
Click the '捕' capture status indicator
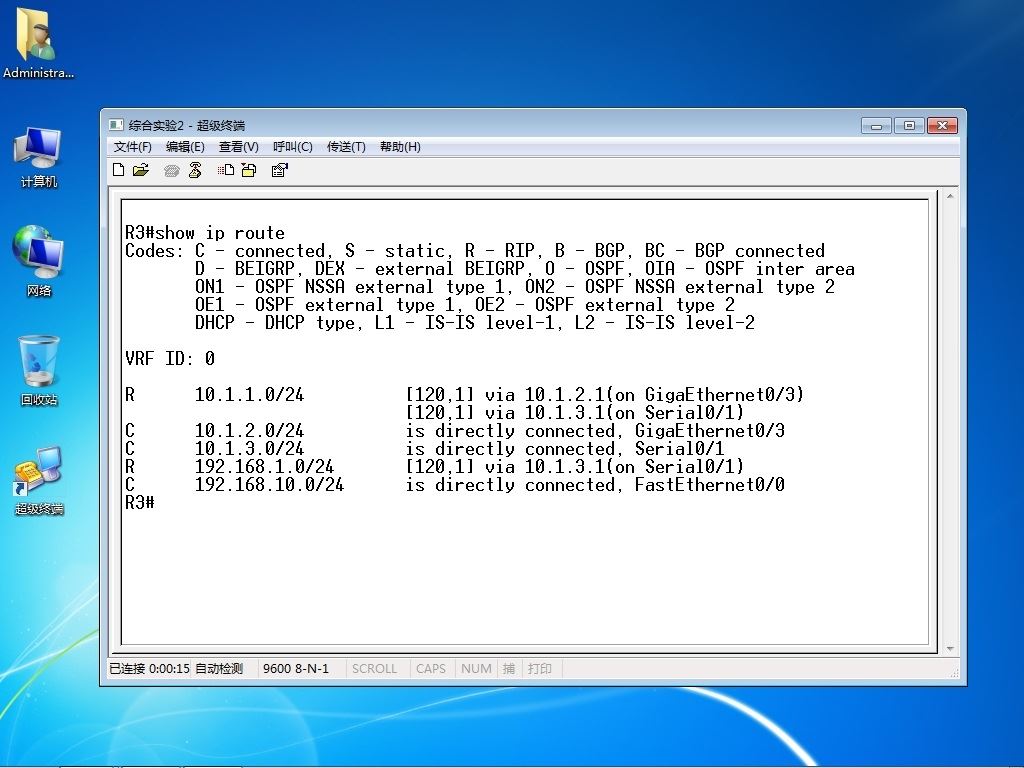(509, 669)
